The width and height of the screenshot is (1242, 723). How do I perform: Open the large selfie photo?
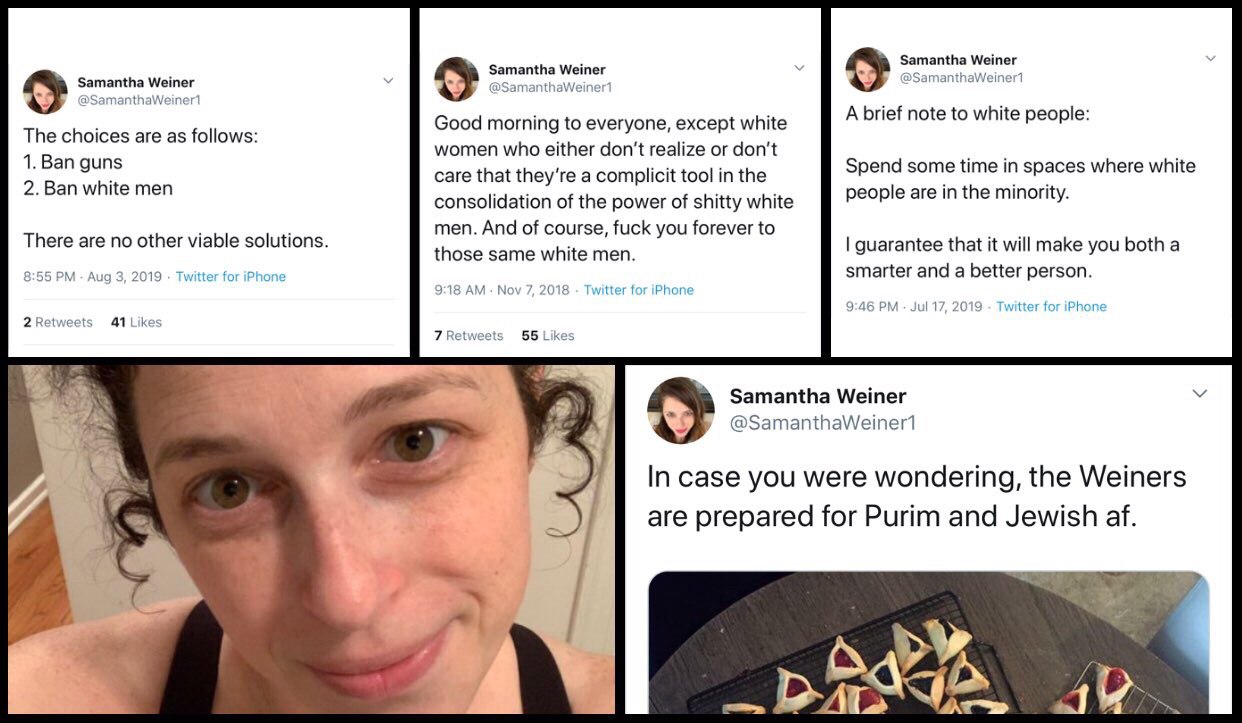pos(312,539)
